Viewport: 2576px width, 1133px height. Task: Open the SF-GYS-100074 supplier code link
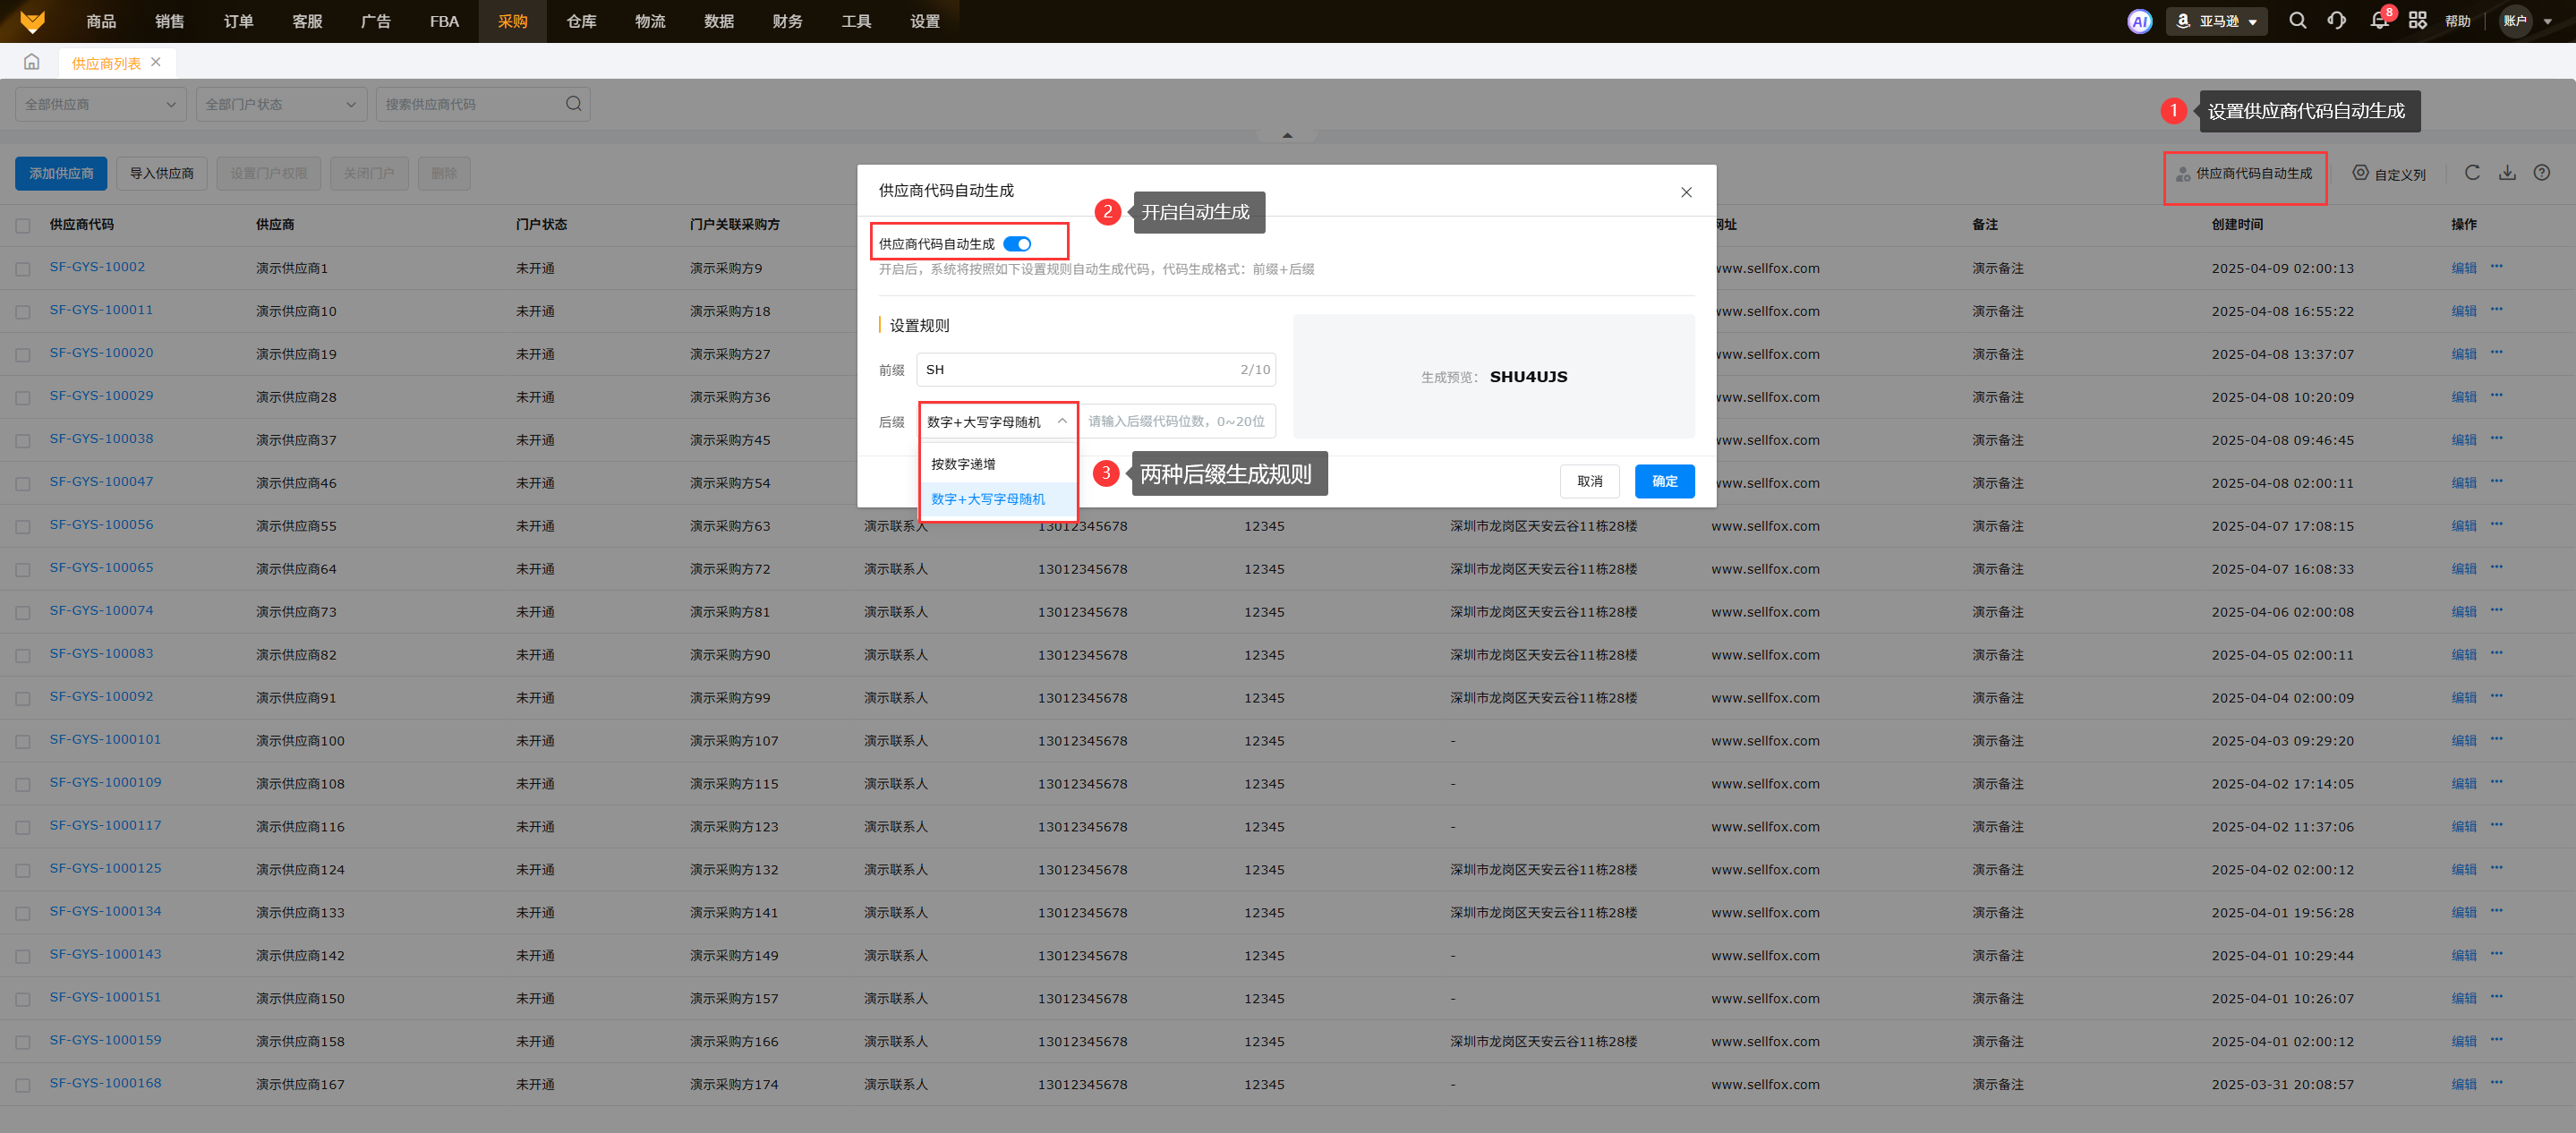tap(101, 610)
